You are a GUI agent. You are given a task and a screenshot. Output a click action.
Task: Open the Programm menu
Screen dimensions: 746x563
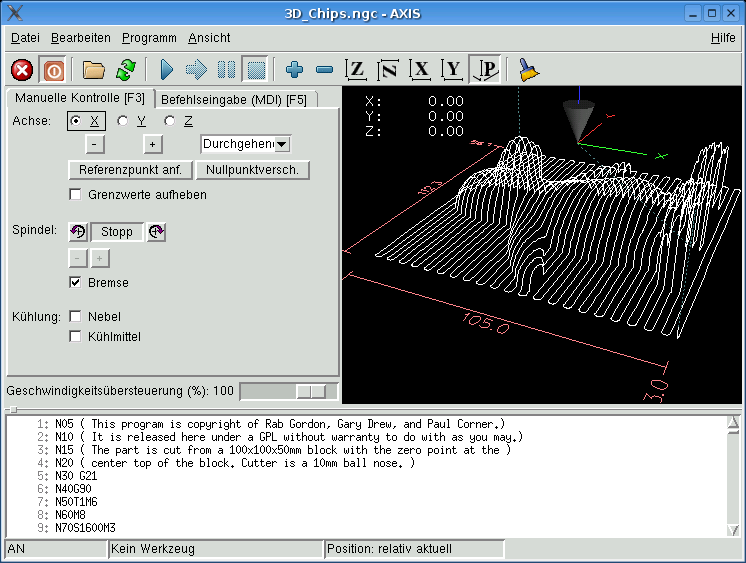point(149,38)
